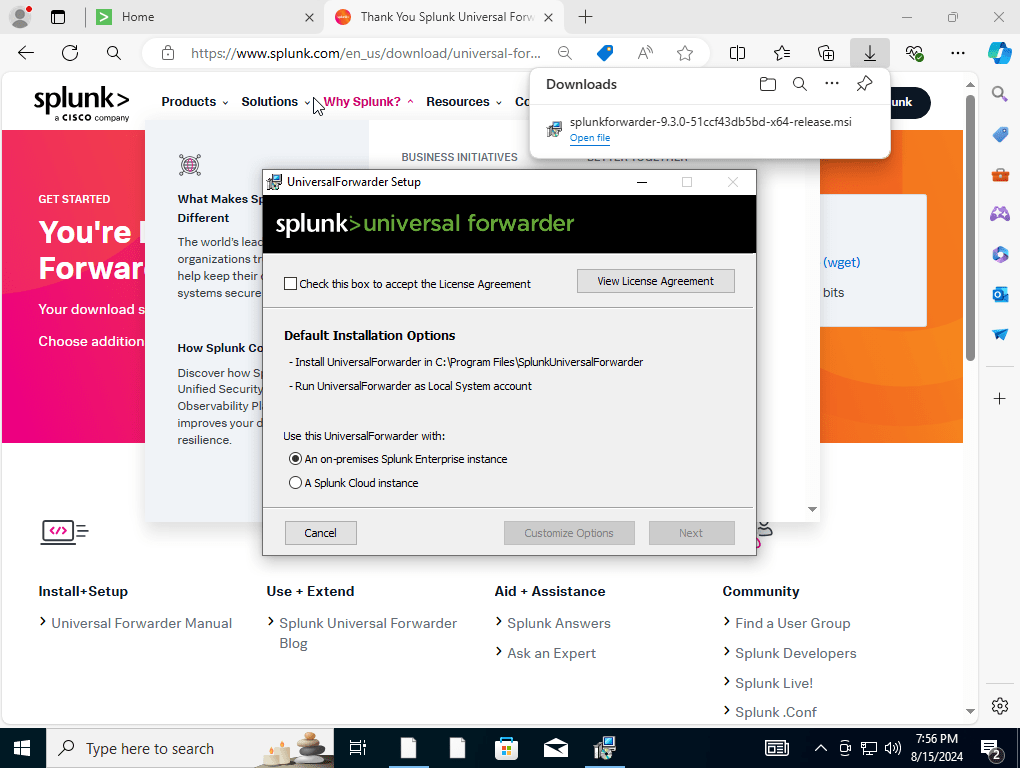
Task: Expand the Solutions menu
Action: [276, 102]
